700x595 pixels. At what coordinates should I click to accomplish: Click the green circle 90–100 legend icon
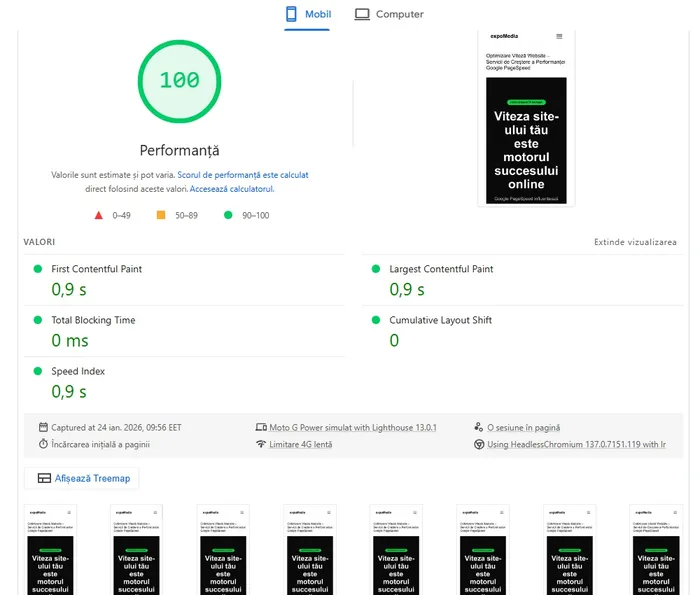tap(228, 215)
